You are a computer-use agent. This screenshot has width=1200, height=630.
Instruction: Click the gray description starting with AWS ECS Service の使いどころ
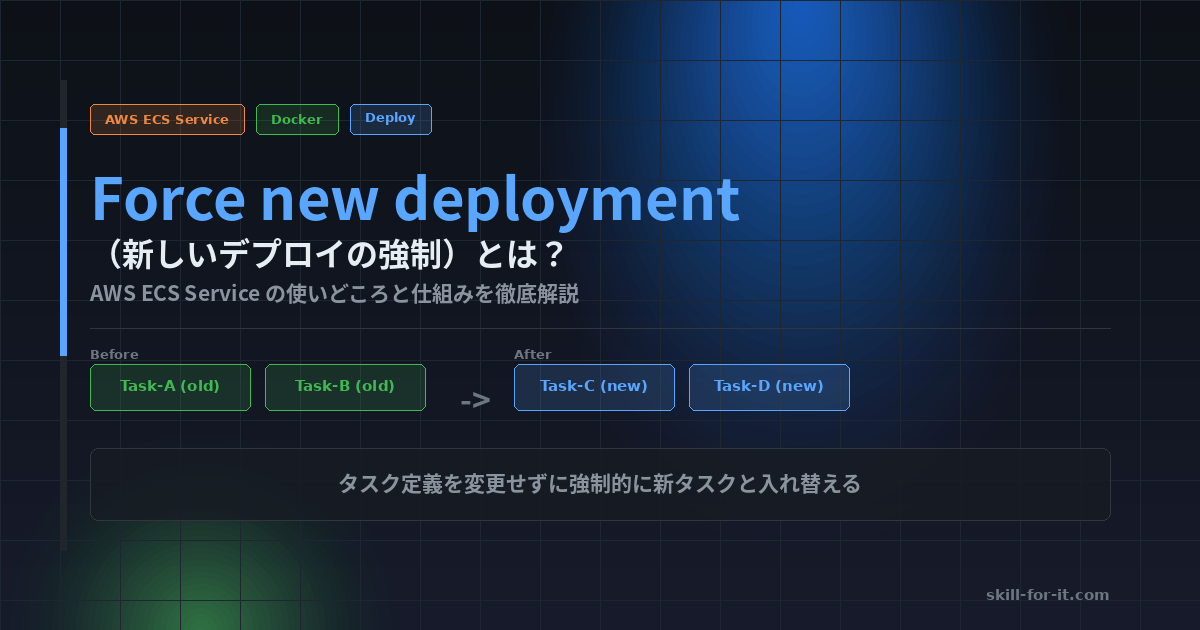[334, 294]
